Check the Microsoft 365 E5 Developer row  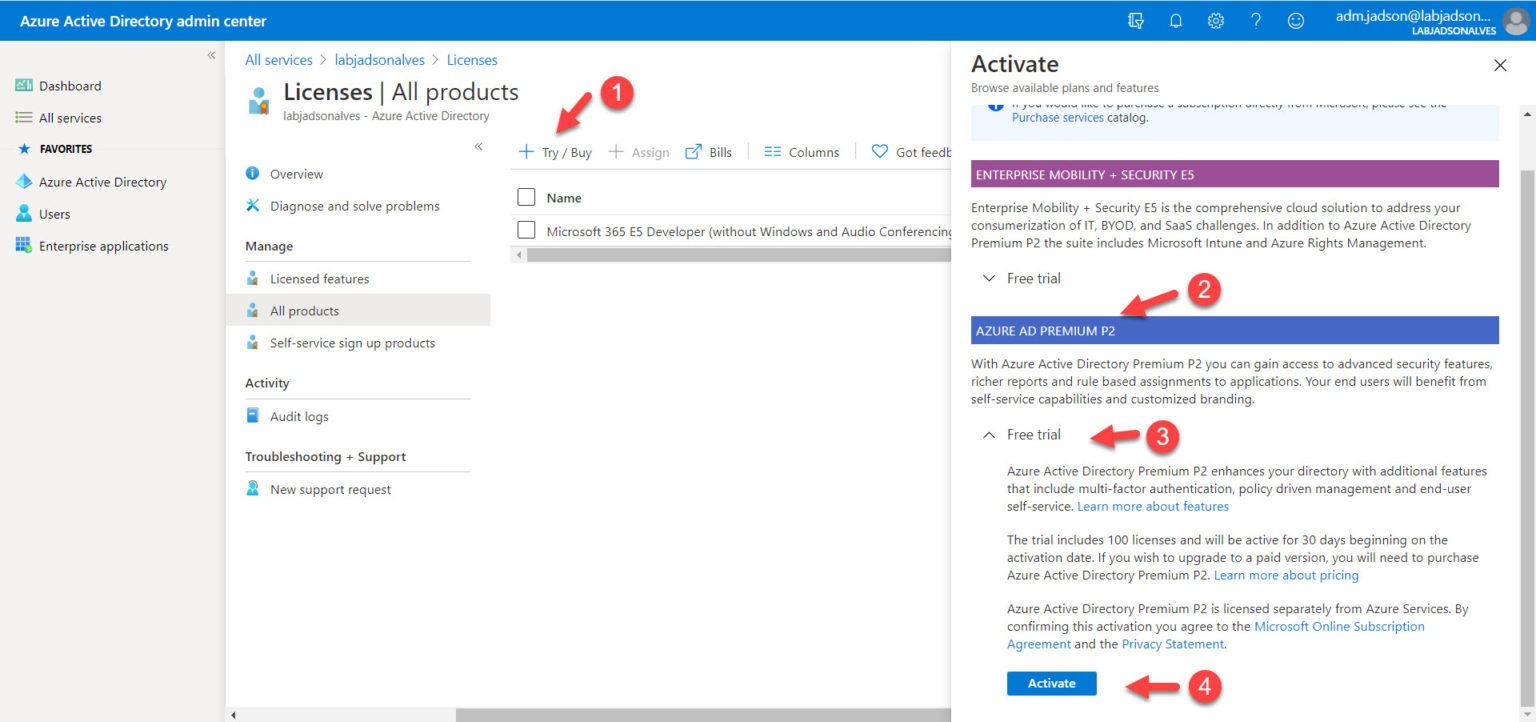[x=526, y=229]
